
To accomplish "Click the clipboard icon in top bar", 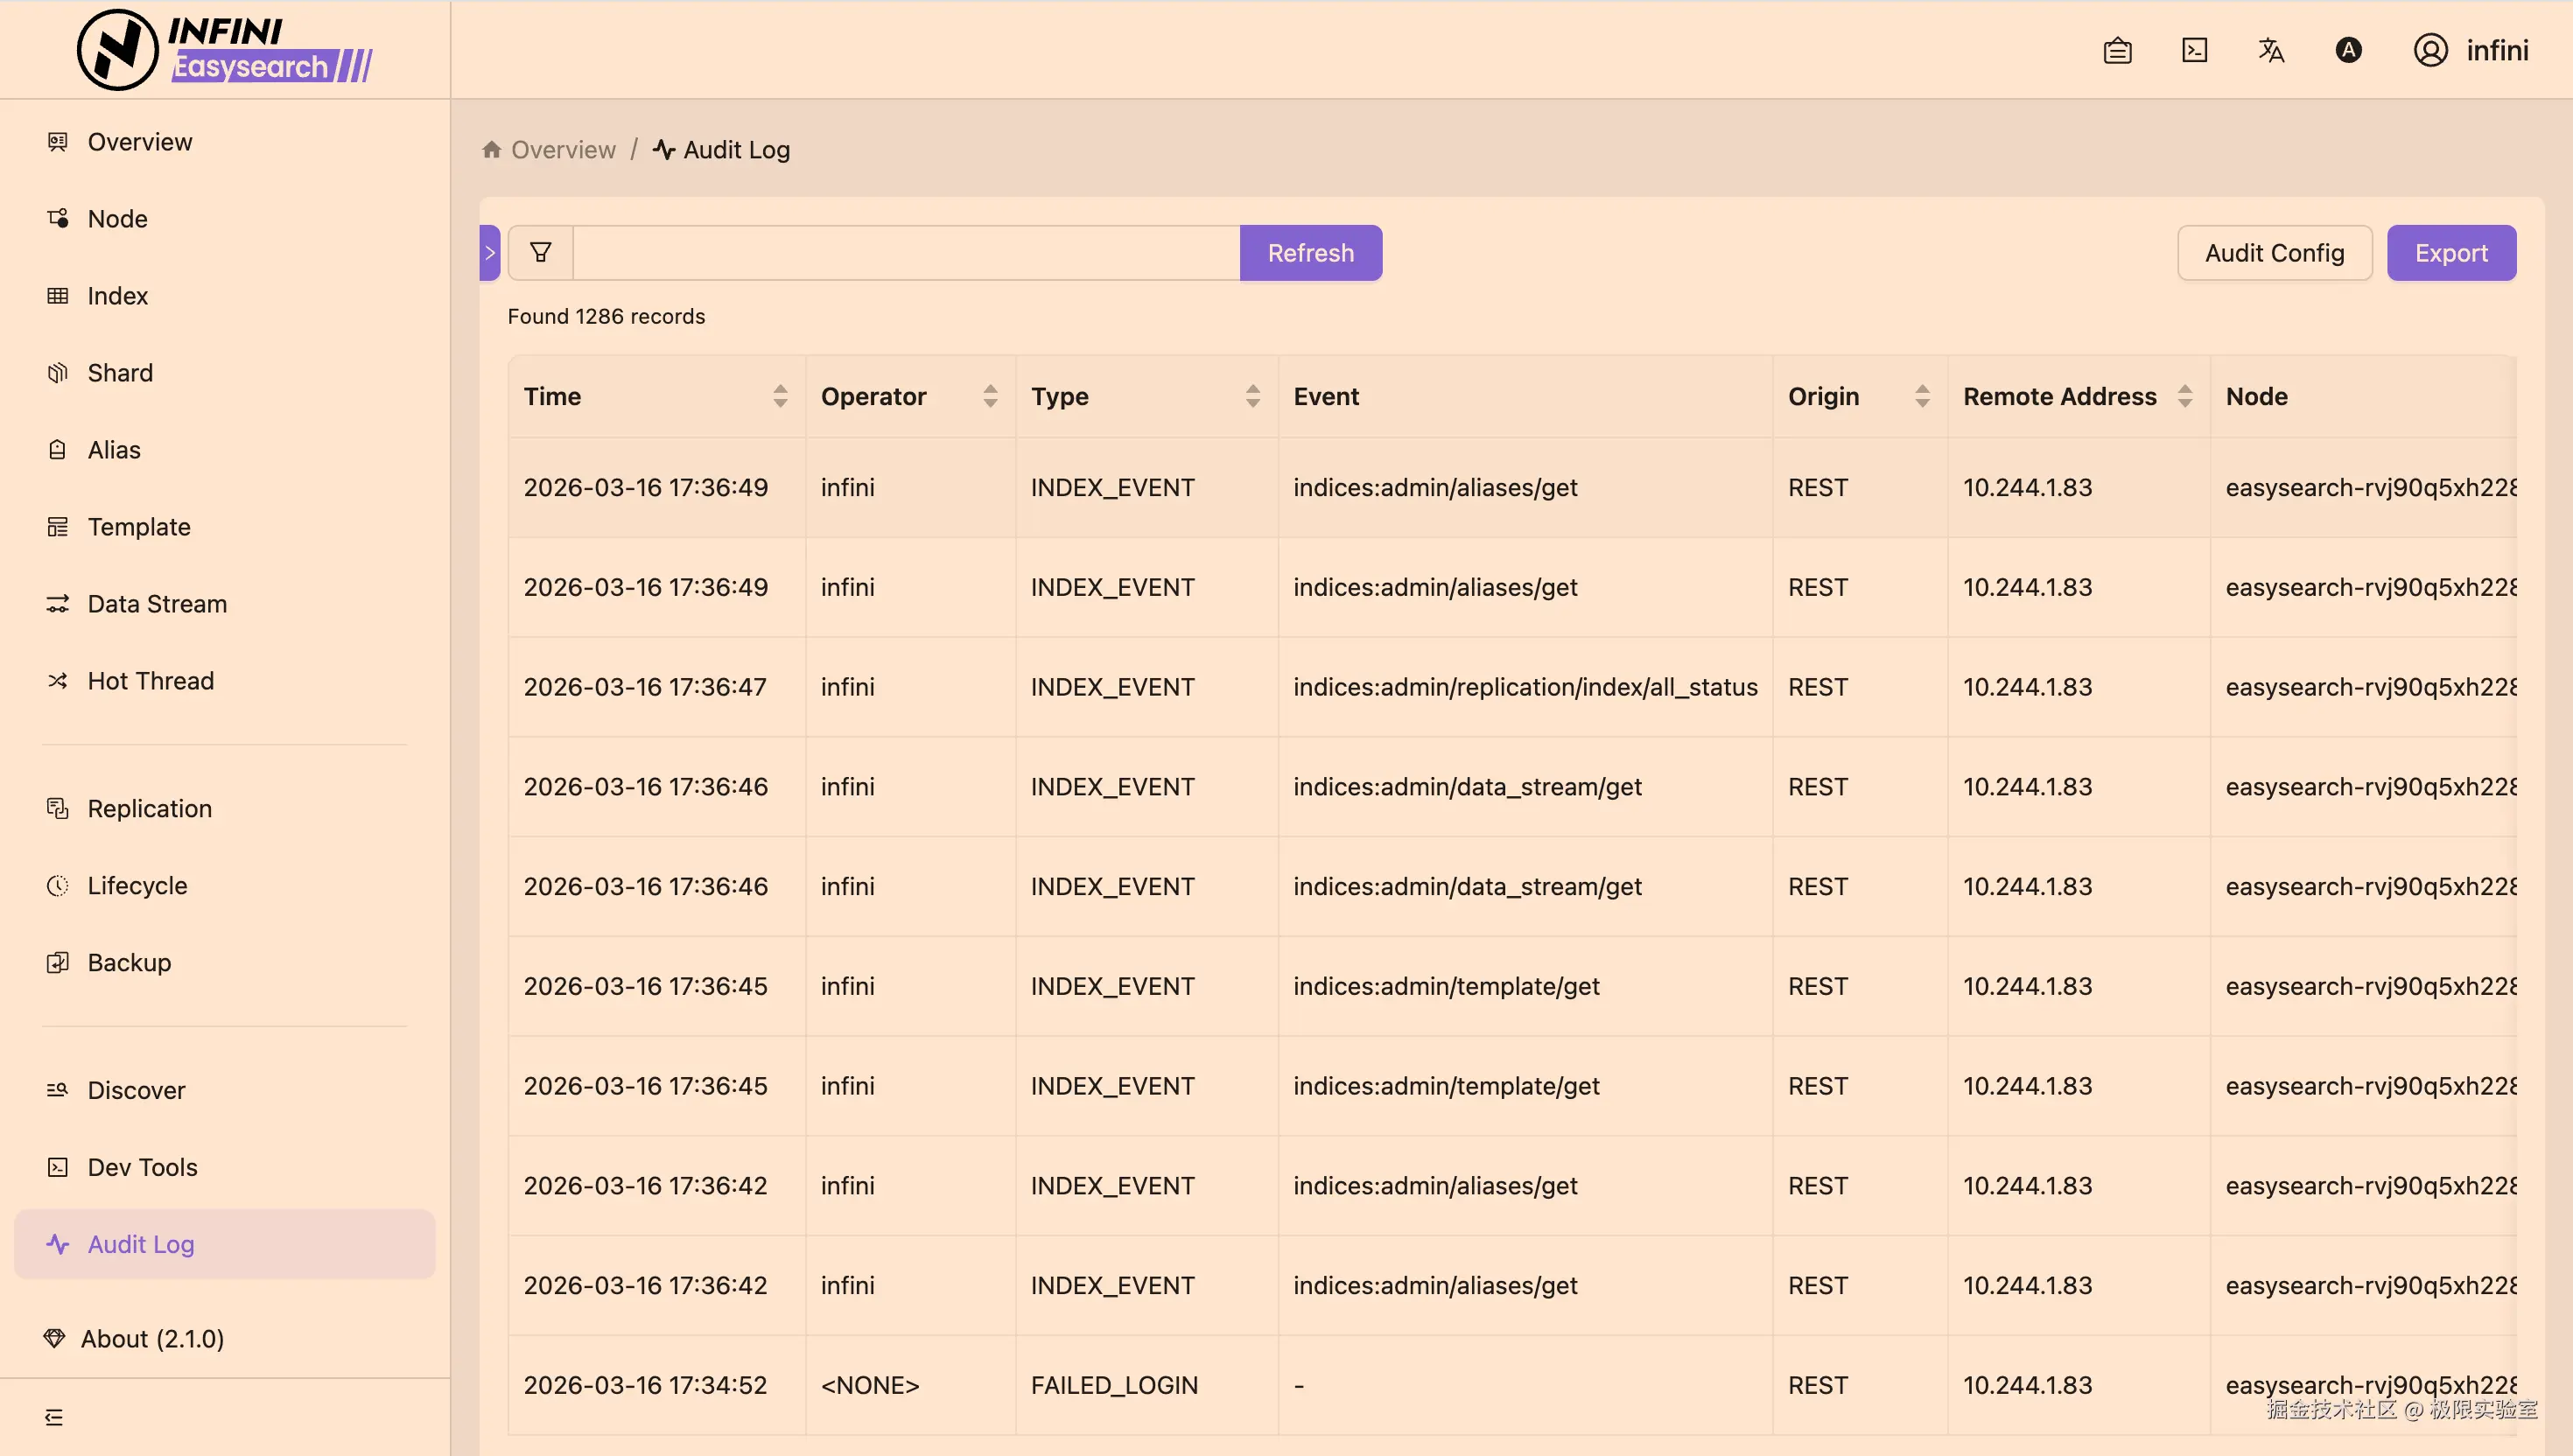I will 2117,50.
